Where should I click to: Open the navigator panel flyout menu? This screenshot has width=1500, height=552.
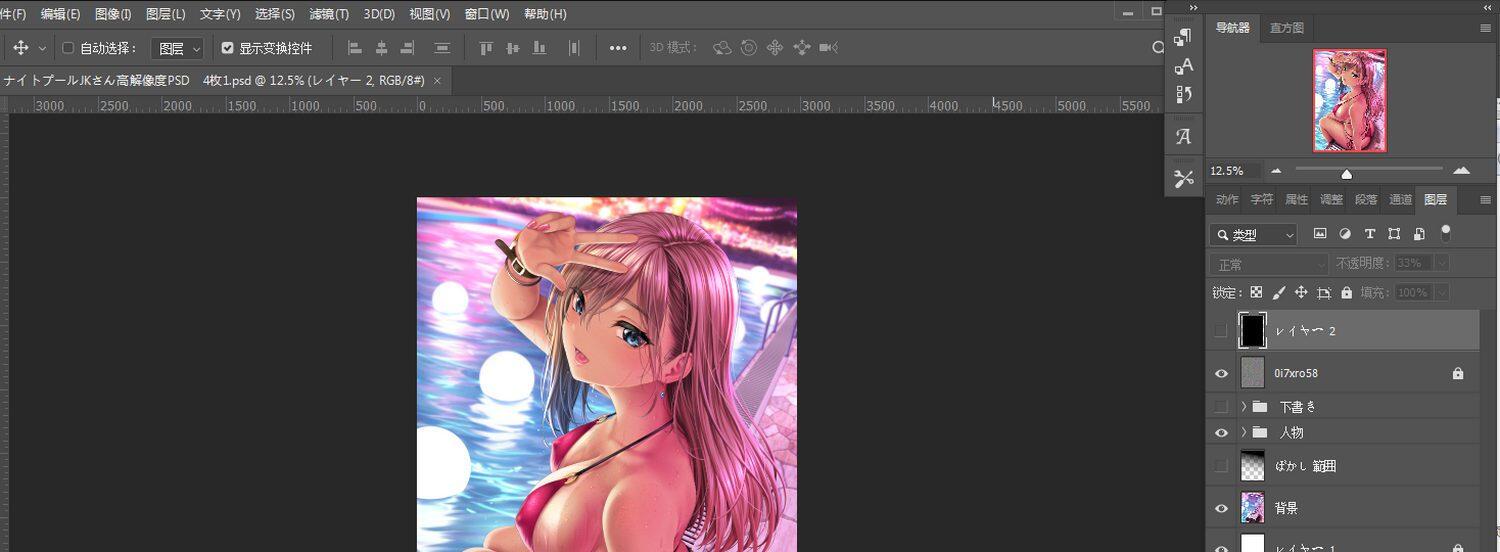coord(1485,29)
